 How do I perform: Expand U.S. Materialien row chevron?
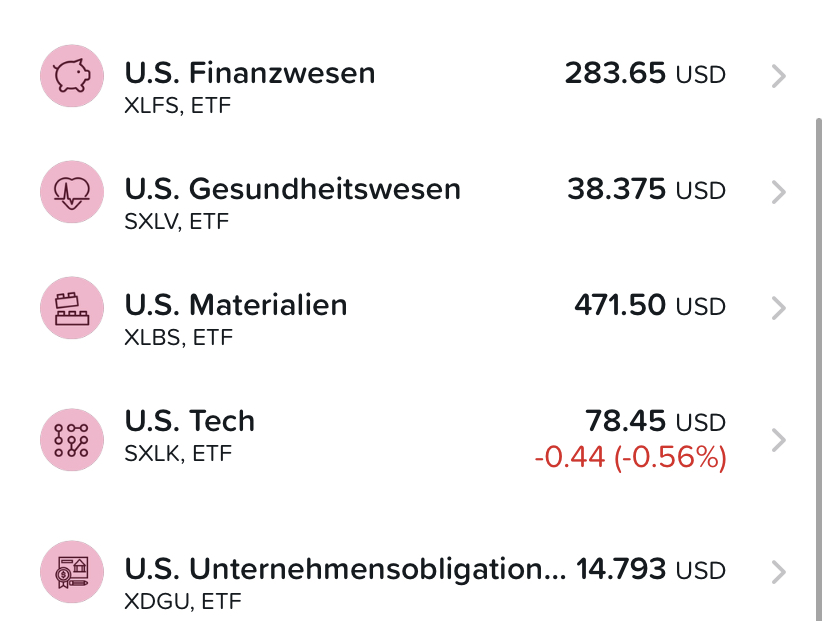778,308
